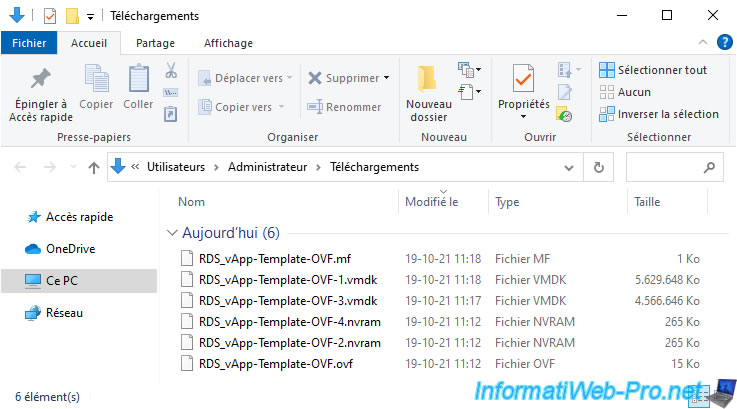
Task: Expand the Copier vers dropdown
Action: pos(282,107)
